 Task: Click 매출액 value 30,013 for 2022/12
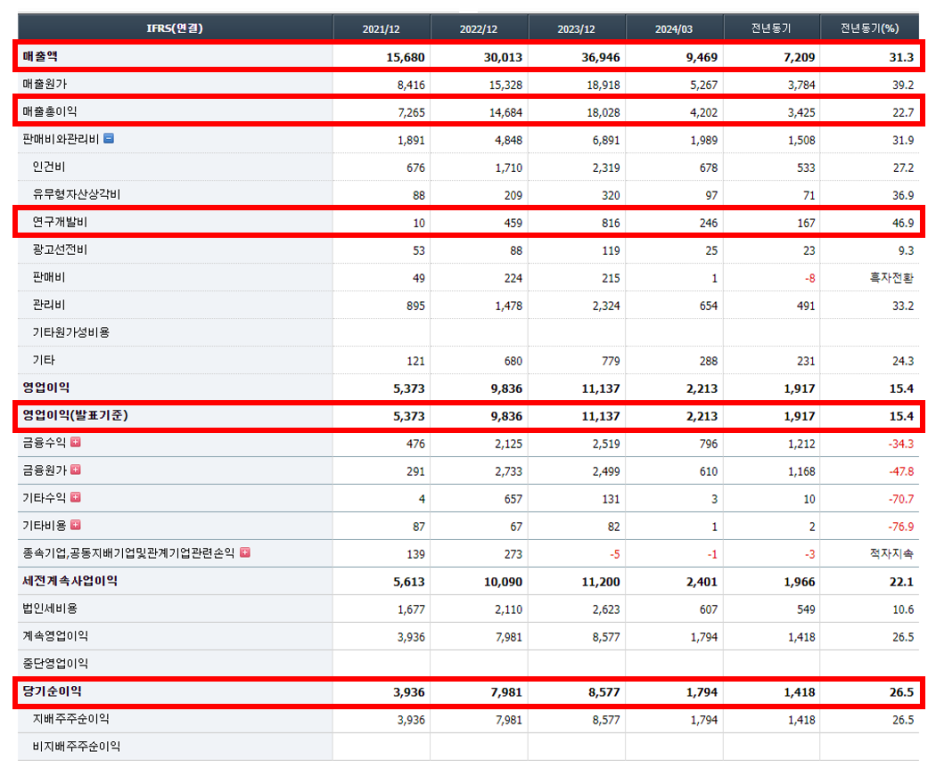[503, 57]
